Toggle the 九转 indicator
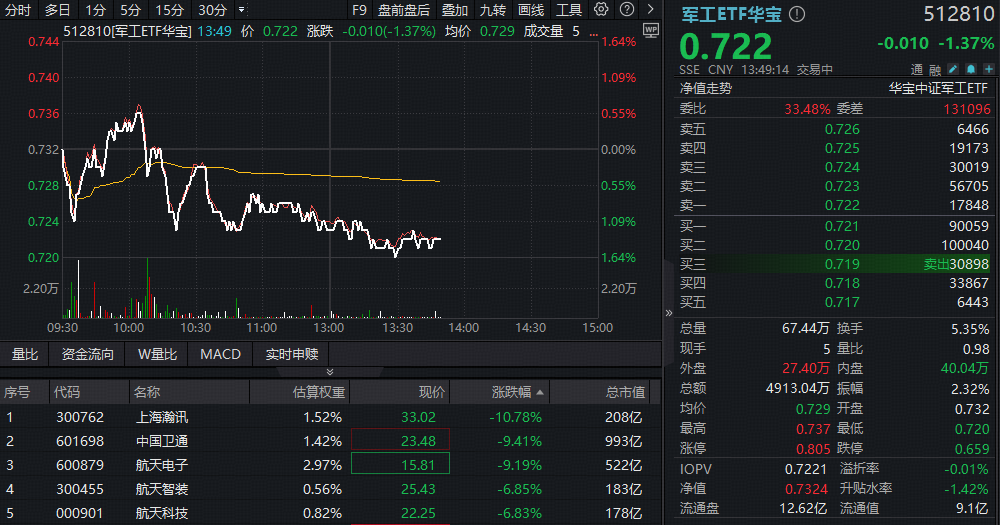The image size is (1000, 525). [x=492, y=10]
